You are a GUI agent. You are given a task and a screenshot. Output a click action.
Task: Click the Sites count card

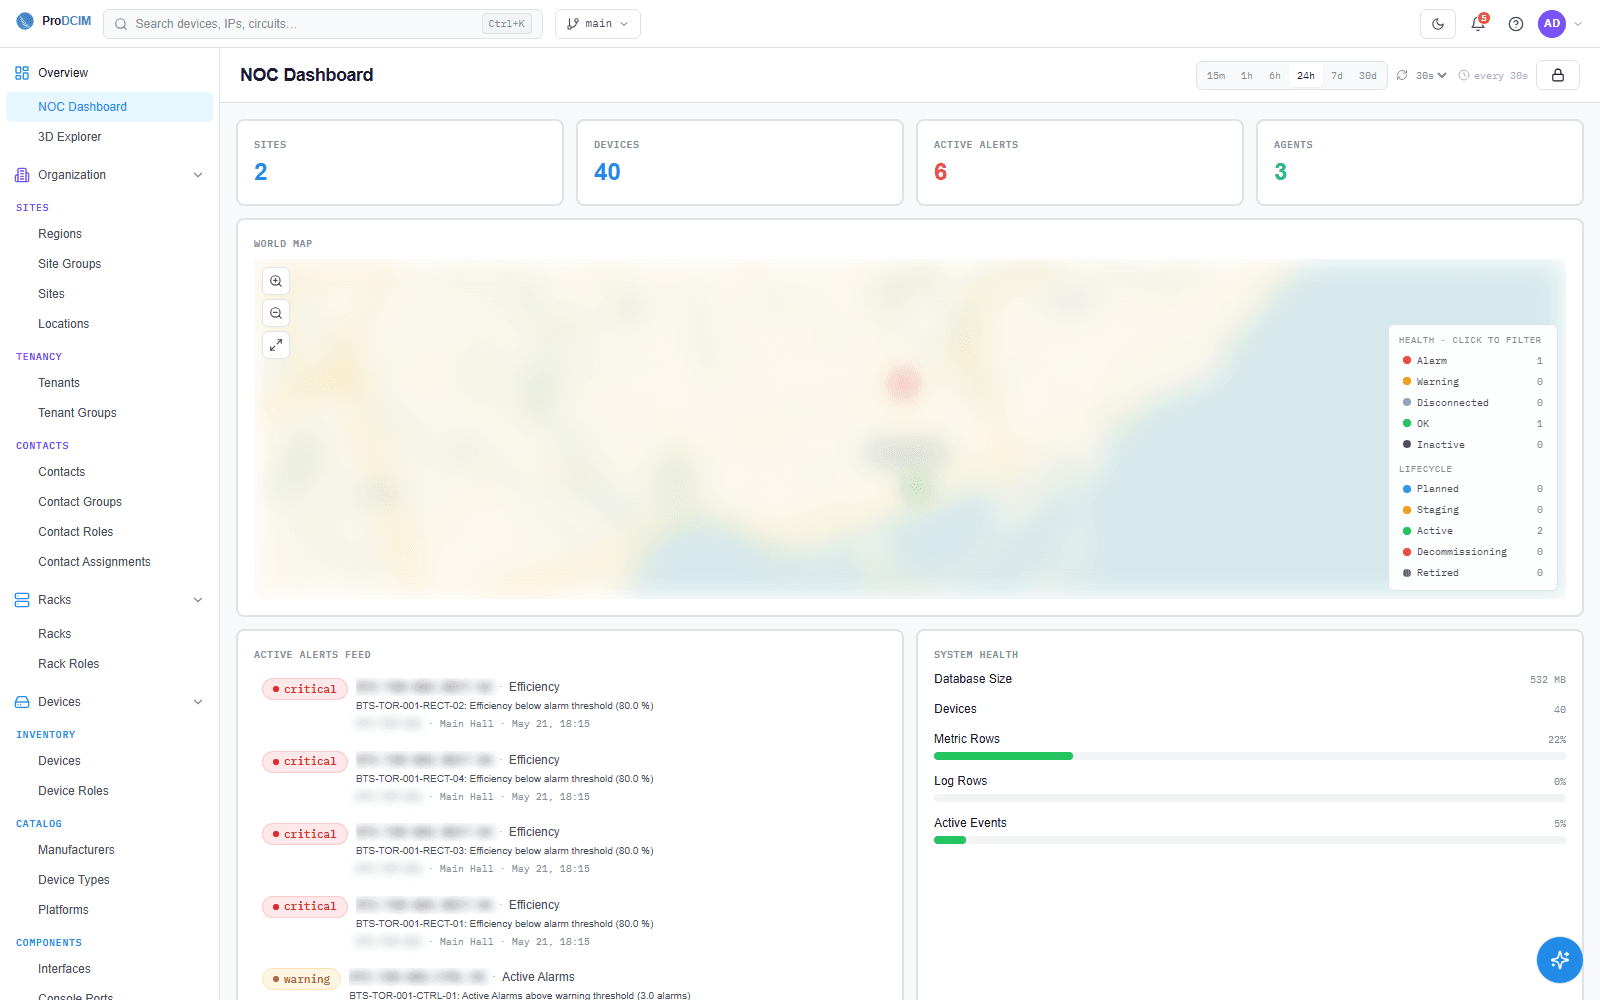[x=400, y=163]
